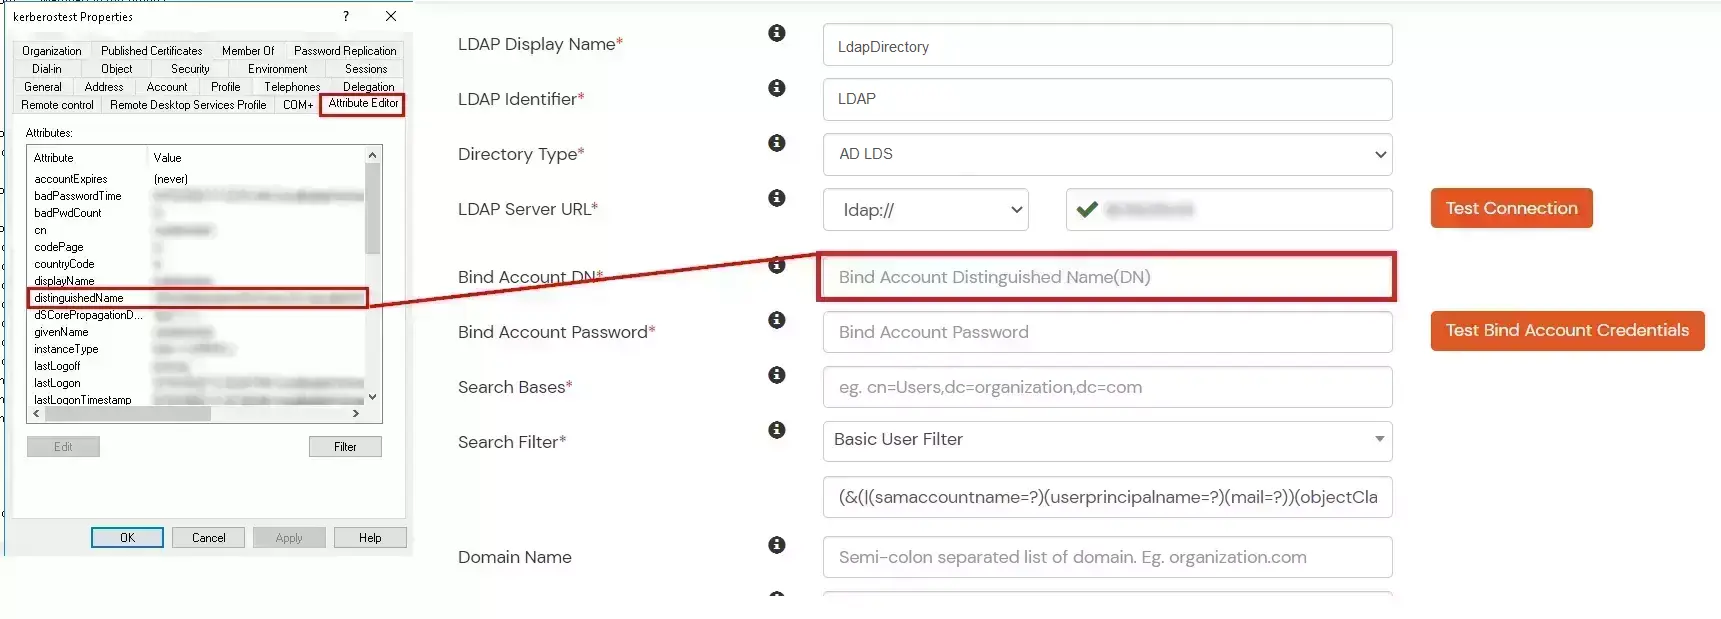1721x619 pixels.
Task: Click the LDAP Display Name input field
Action: [x=1107, y=45]
